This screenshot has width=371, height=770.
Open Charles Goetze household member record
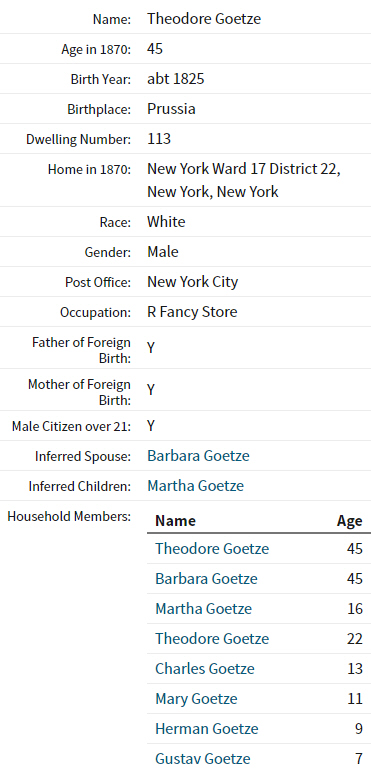(x=205, y=668)
